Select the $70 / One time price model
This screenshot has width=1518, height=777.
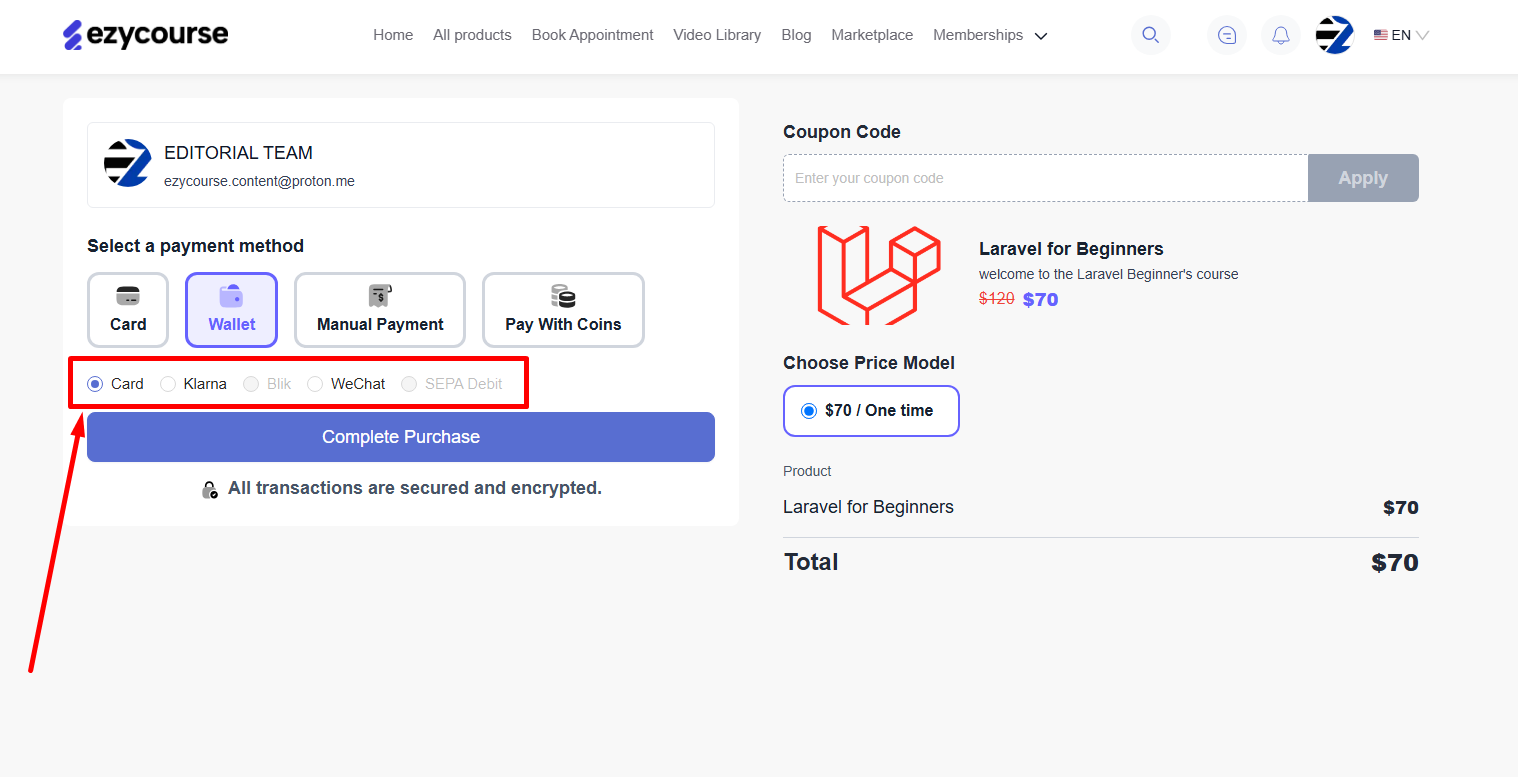tap(871, 411)
